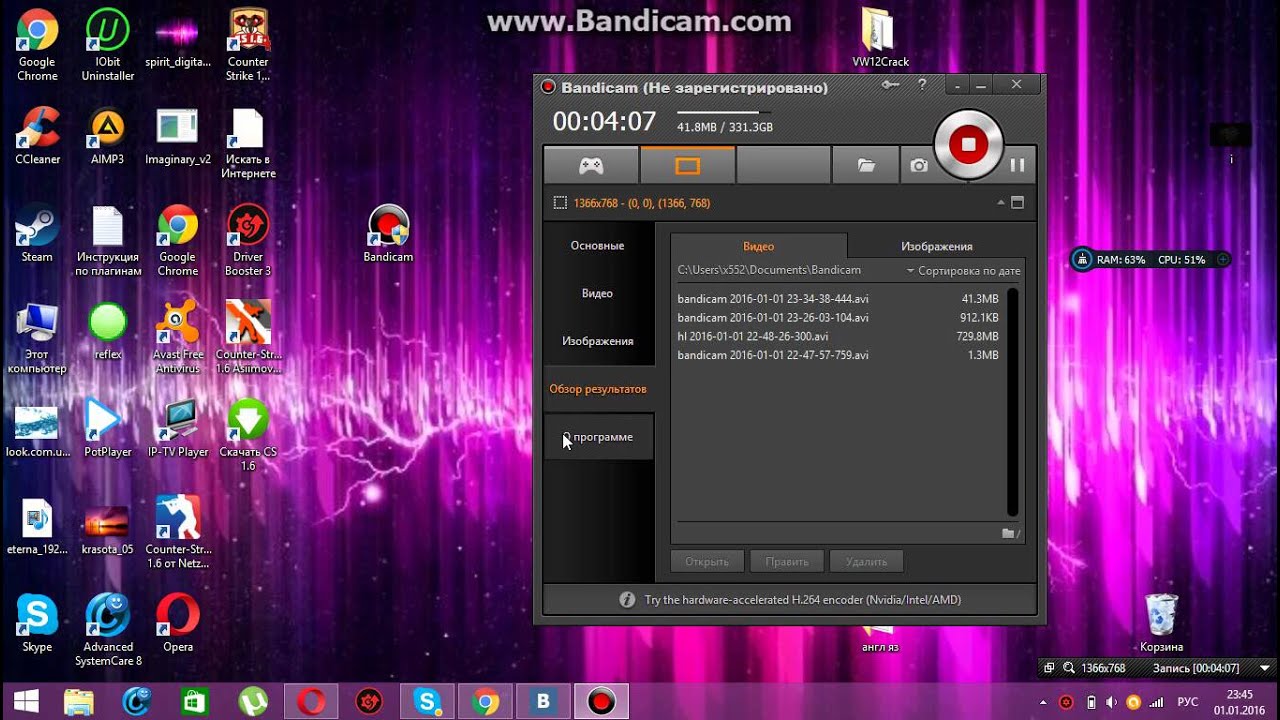Collapse the target area bar with the up arrow
Screen dimensions: 1280x720
[1001, 203]
